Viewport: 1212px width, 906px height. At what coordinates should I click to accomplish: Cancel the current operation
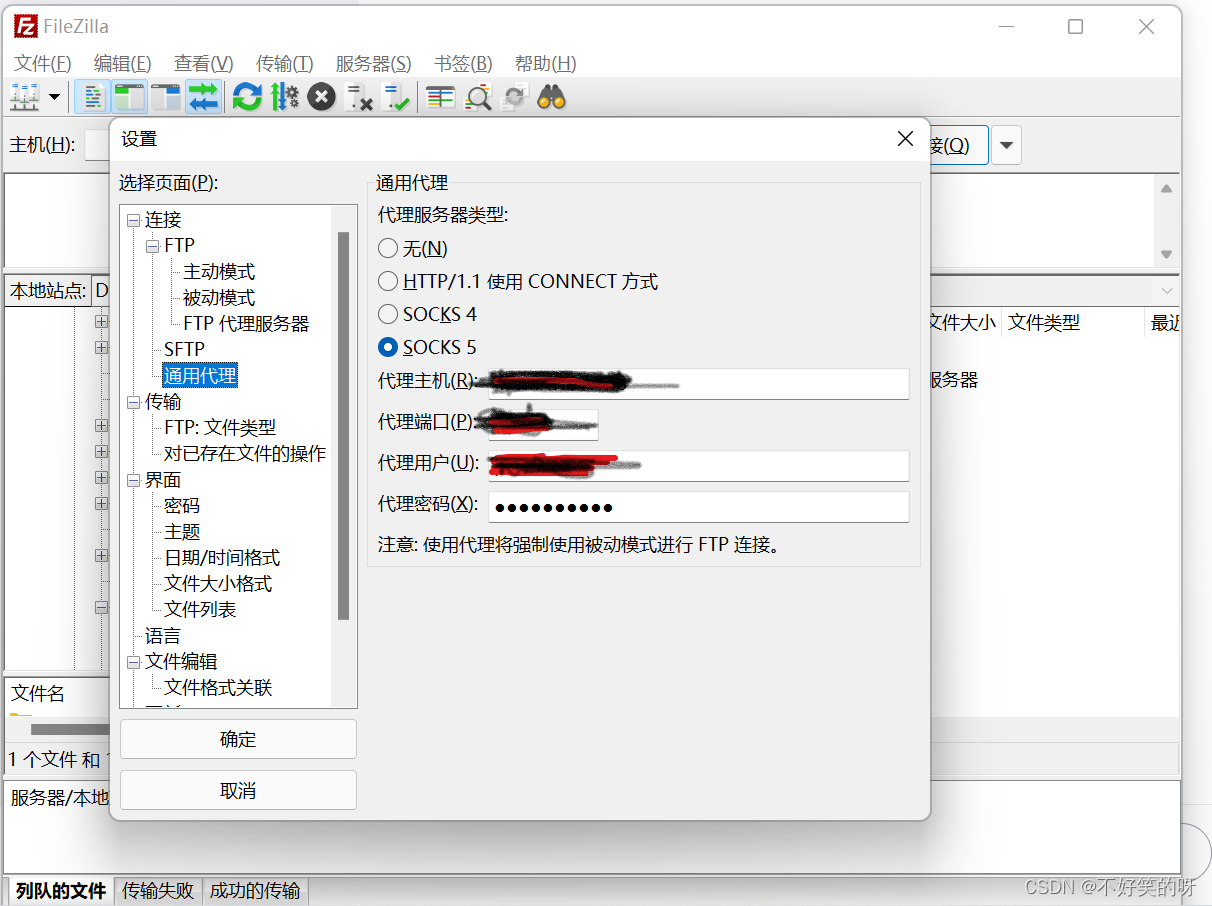point(321,97)
